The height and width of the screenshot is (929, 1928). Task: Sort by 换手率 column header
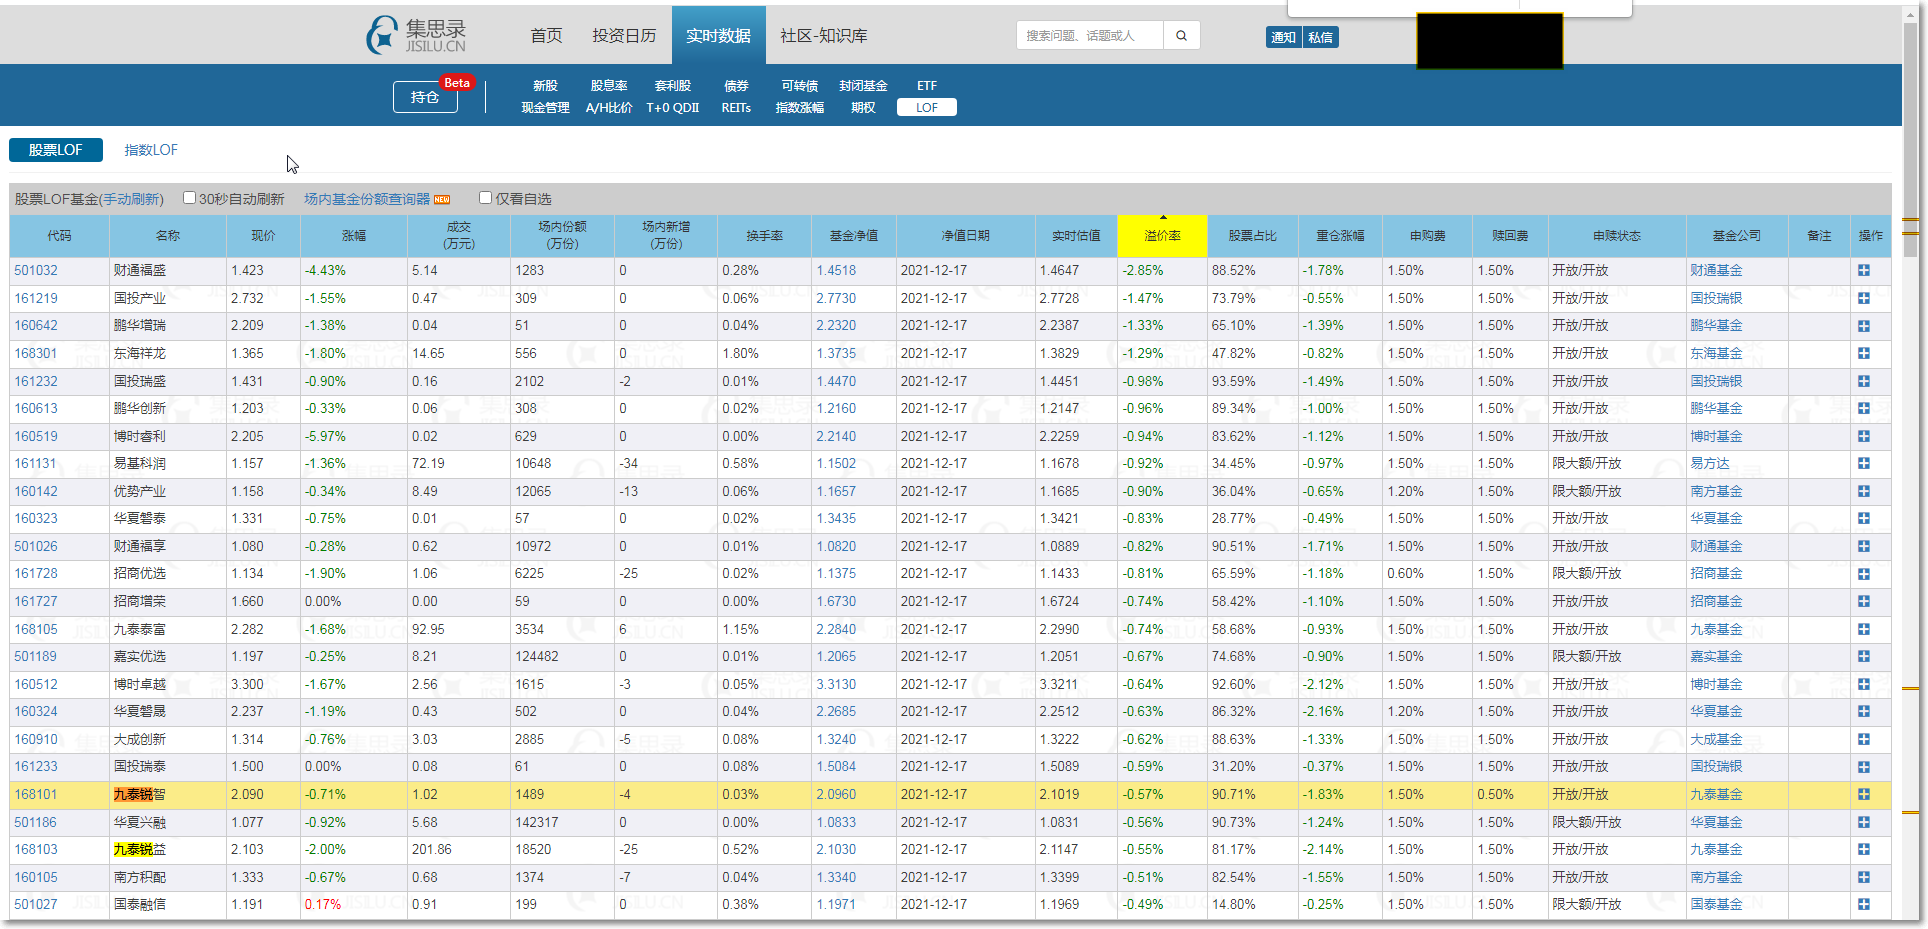click(x=764, y=236)
